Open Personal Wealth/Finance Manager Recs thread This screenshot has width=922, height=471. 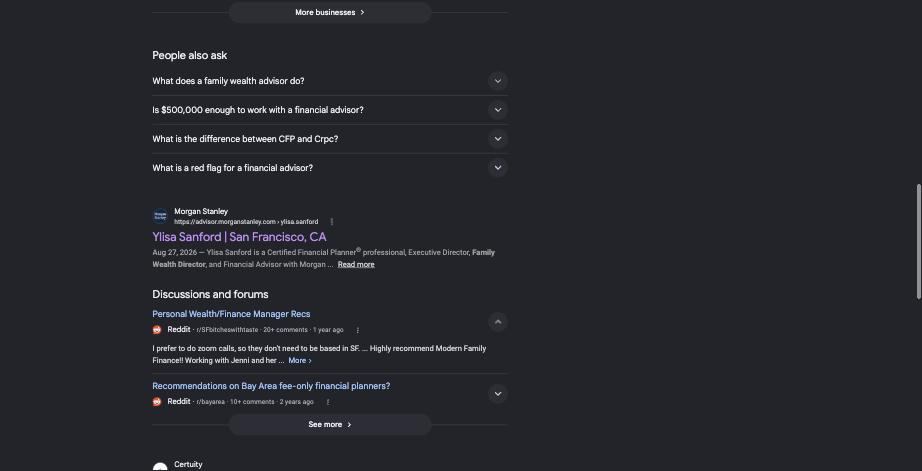click(231, 314)
